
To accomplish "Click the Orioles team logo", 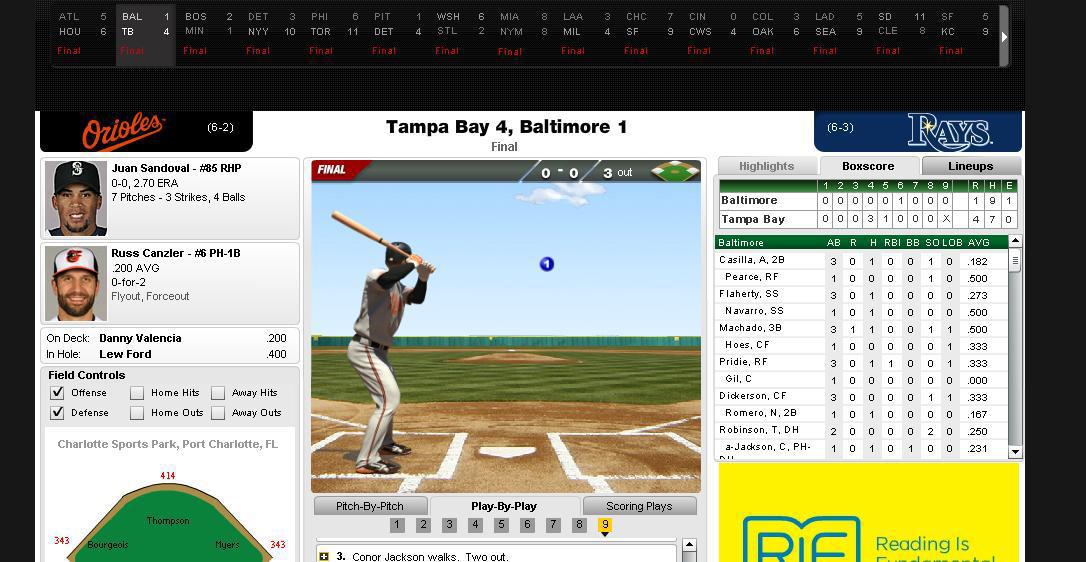I will 123,131.
